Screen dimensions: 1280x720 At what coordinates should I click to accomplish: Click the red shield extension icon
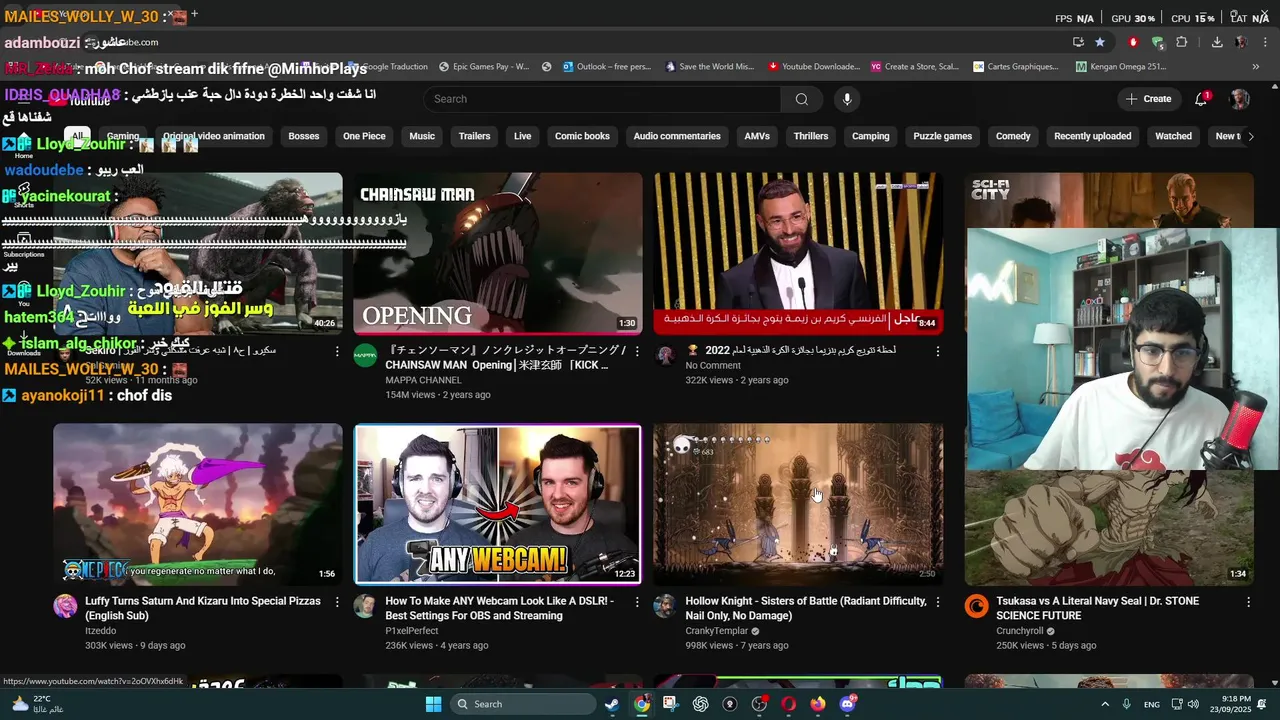(x=1133, y=42)
